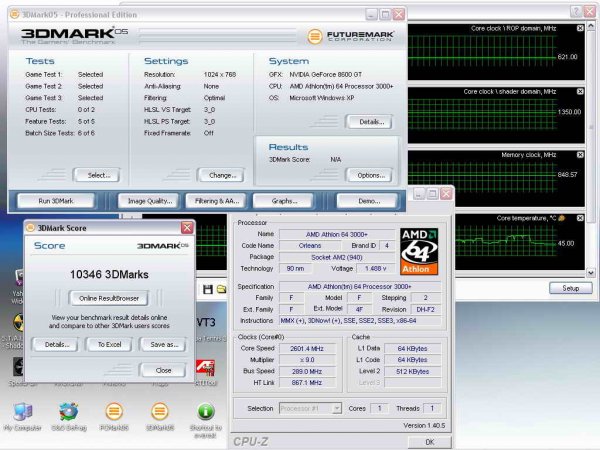Click the help question mark in monitoring window
The width and height of the screenshot is (600, 450).
click(576, 11)
